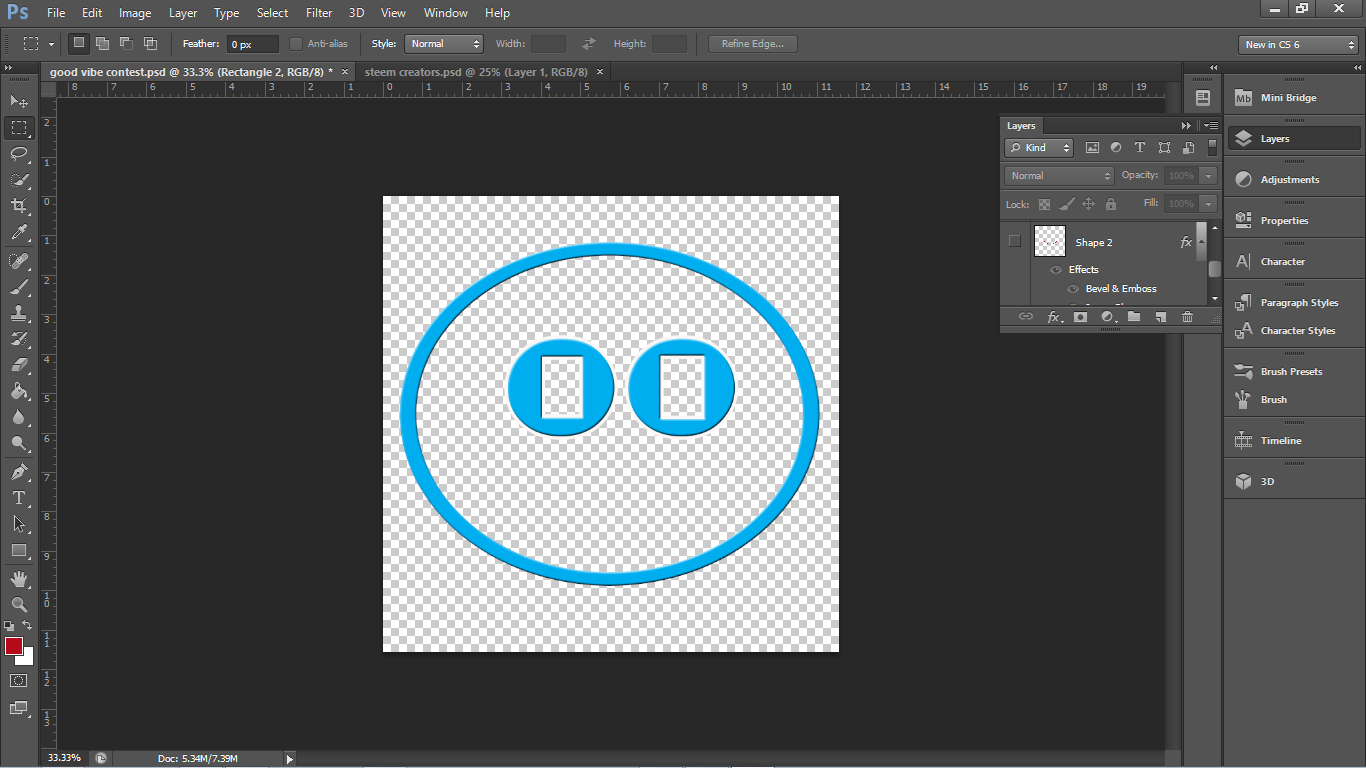Turn layer filtering on or off
Viewport: 1366px width, 768px height.
coord(1212,147)
